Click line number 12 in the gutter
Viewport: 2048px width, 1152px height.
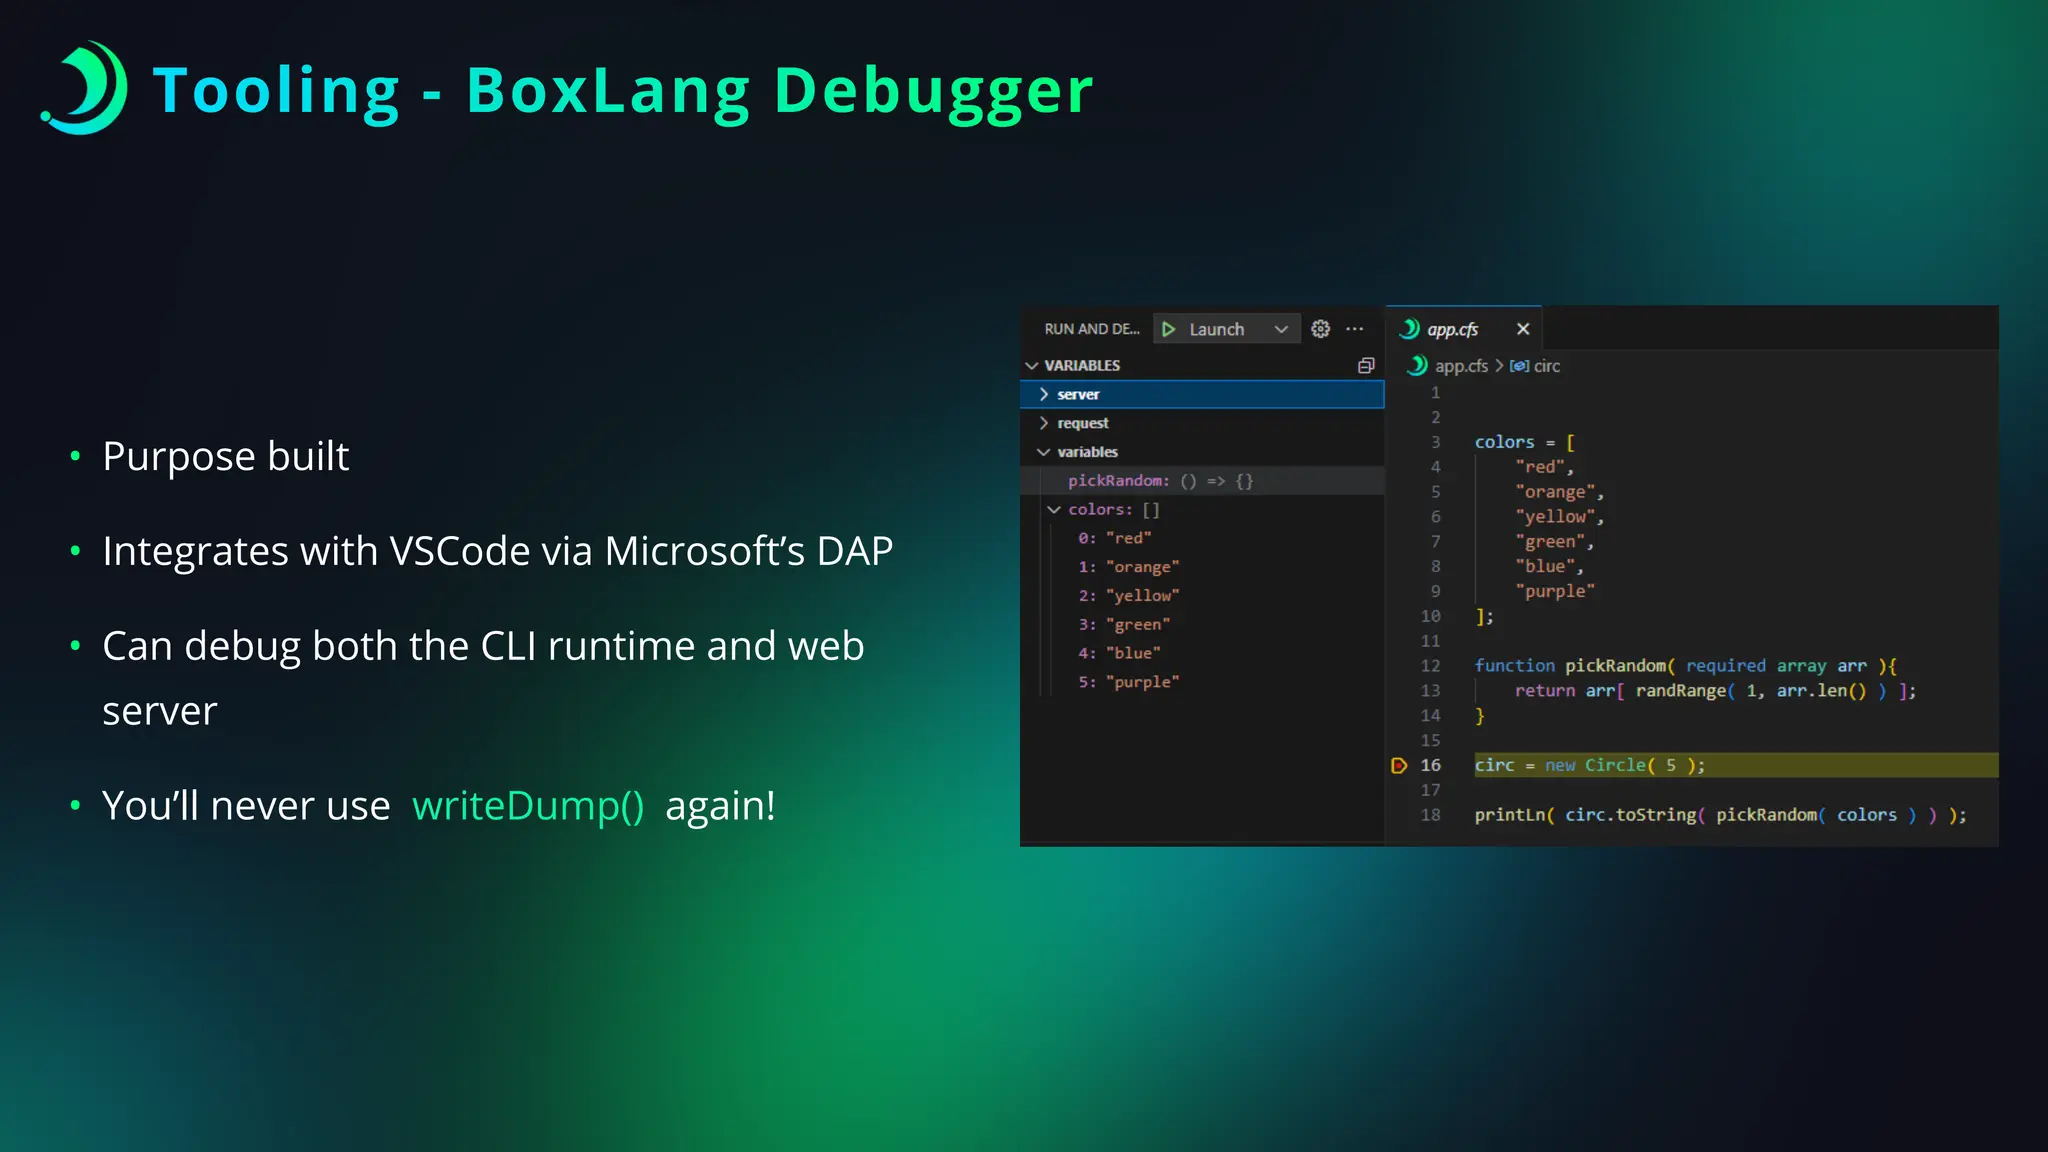point(1431,666)
